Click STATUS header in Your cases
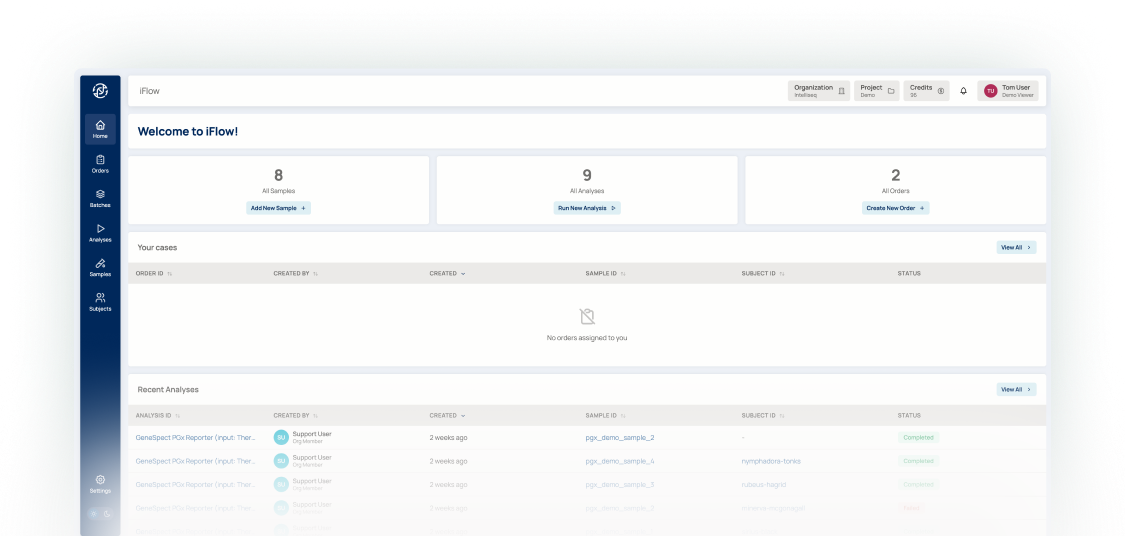Viewport: 1125px width, 536px height. (909, 273)
